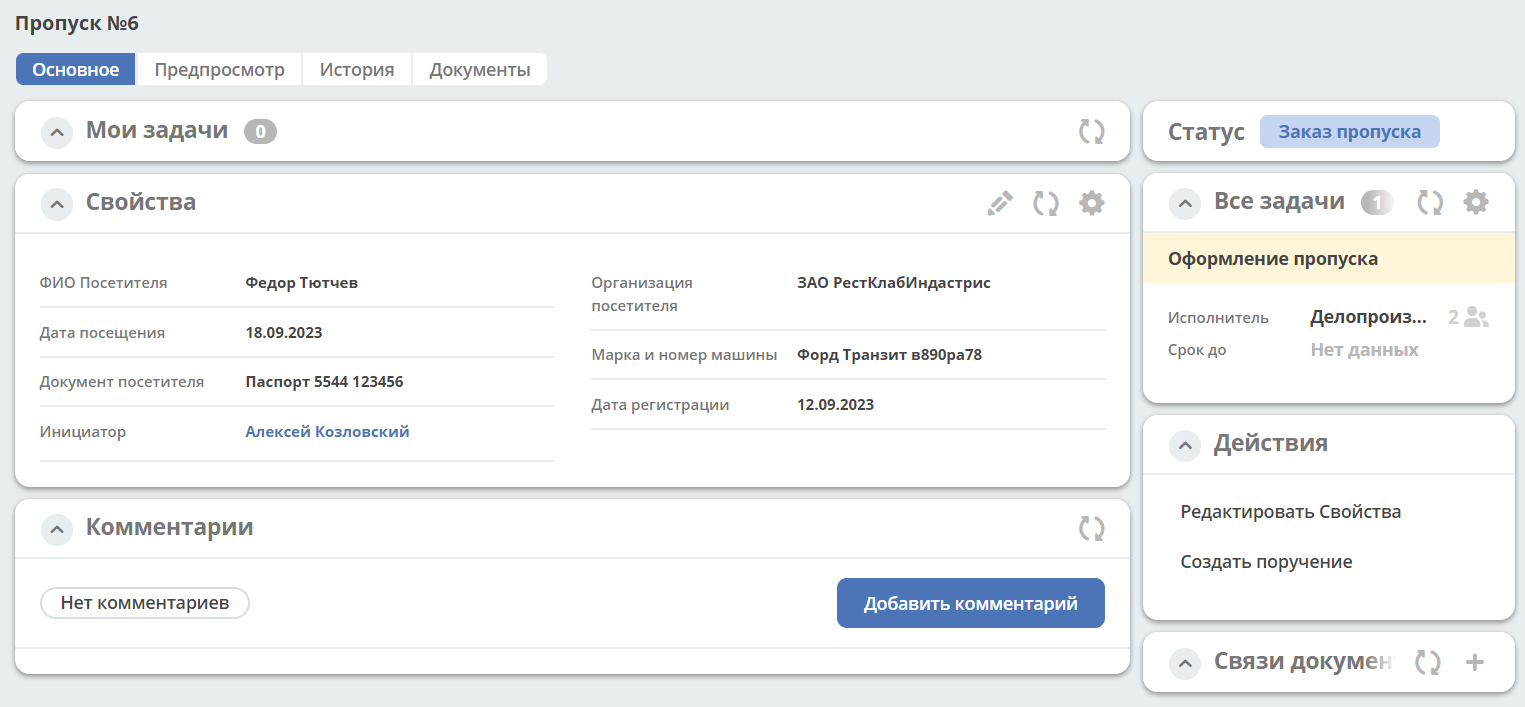Collapse the Действия panel
Image resolution: width=1525 pixels, height=707 pixels.
(x=1185, y=445)
